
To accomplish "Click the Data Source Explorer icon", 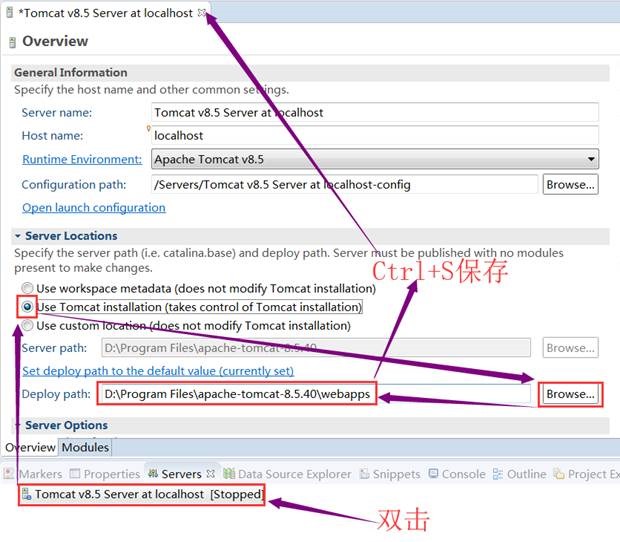I will [229, 473].
